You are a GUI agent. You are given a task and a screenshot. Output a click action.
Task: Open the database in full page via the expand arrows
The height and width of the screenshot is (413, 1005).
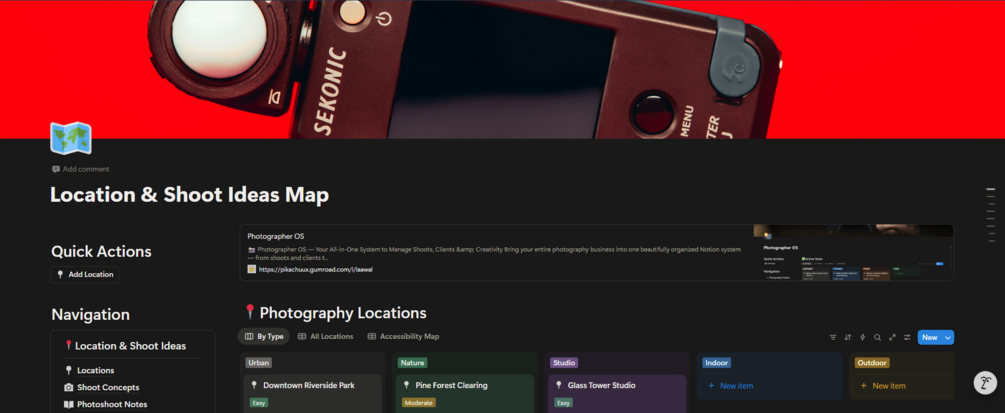tap(892, 337)
